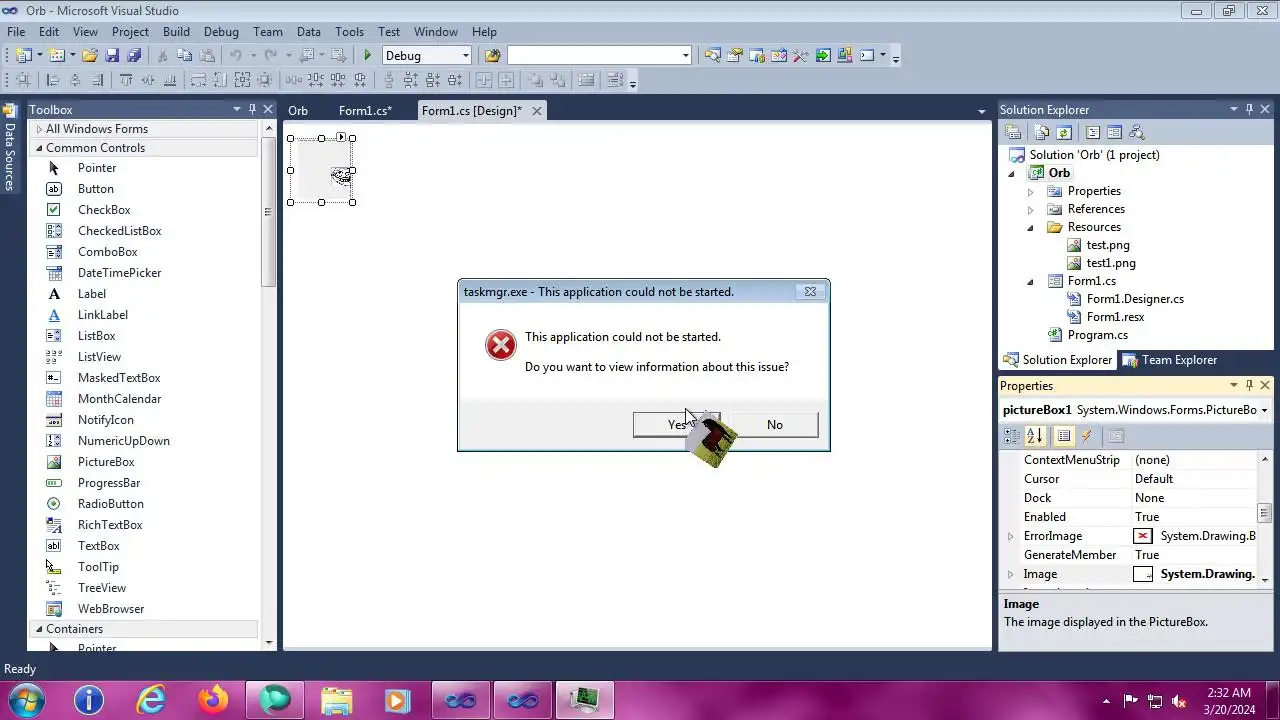Screen dimensions: 1280x720
Task: Click the pictureBox1 smart tag arrow on the form
Action: pos(341,137)
